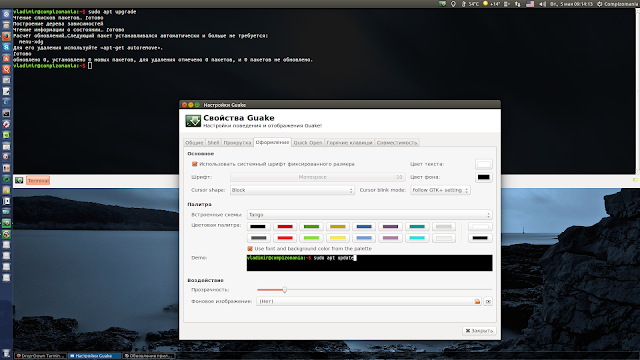
Task: Select the Оформление tab
Action: (272, 142)
